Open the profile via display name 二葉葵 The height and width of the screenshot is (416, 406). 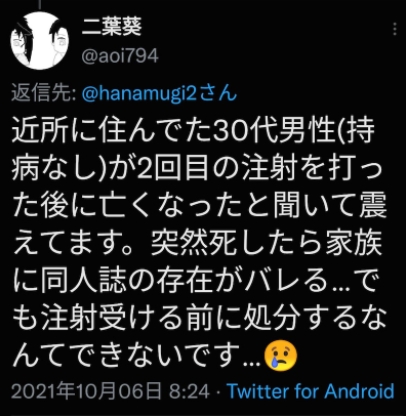(x=112, y=26)
